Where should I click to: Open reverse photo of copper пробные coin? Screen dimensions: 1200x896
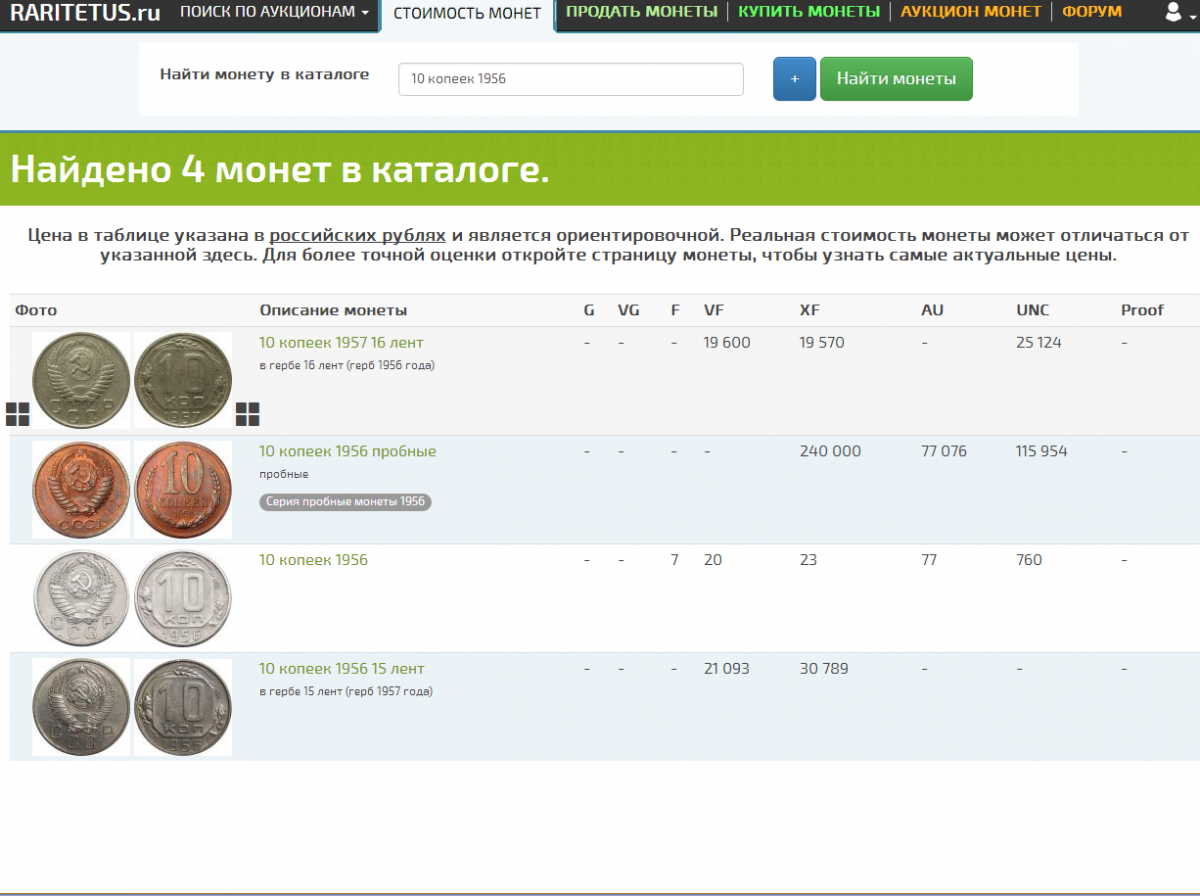[183, 489]
